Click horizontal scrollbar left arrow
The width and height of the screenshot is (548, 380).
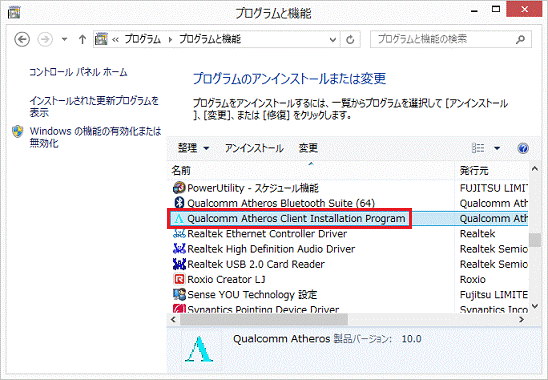(173, 320)
